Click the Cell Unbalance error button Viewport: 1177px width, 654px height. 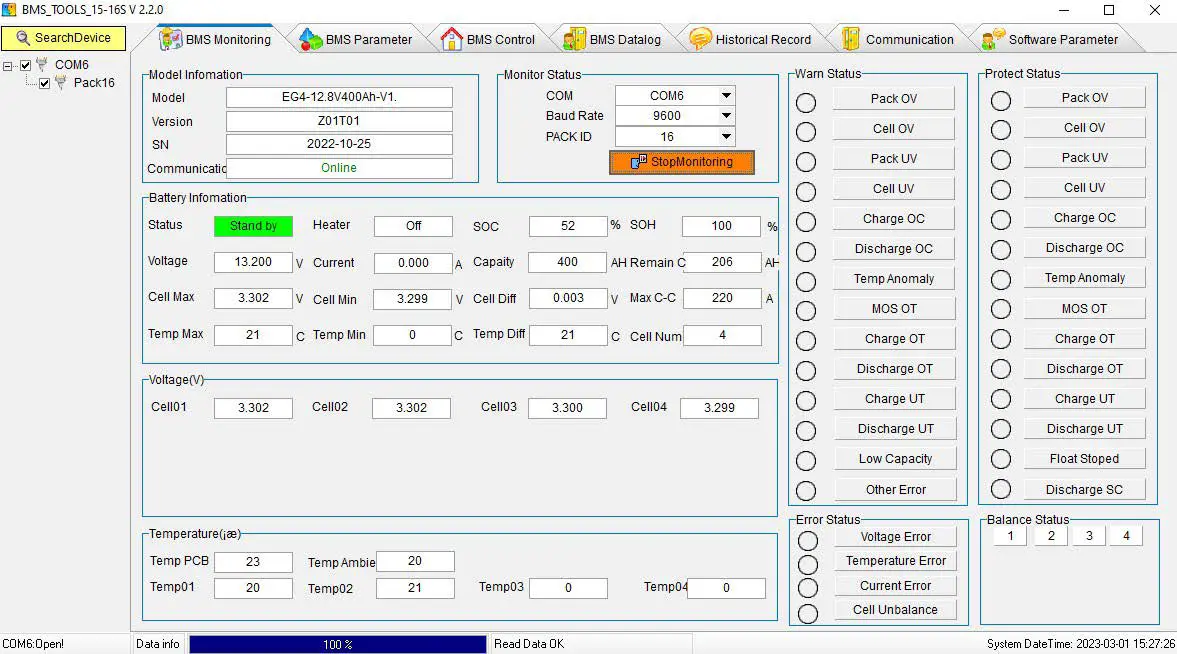tap(895, 610)
